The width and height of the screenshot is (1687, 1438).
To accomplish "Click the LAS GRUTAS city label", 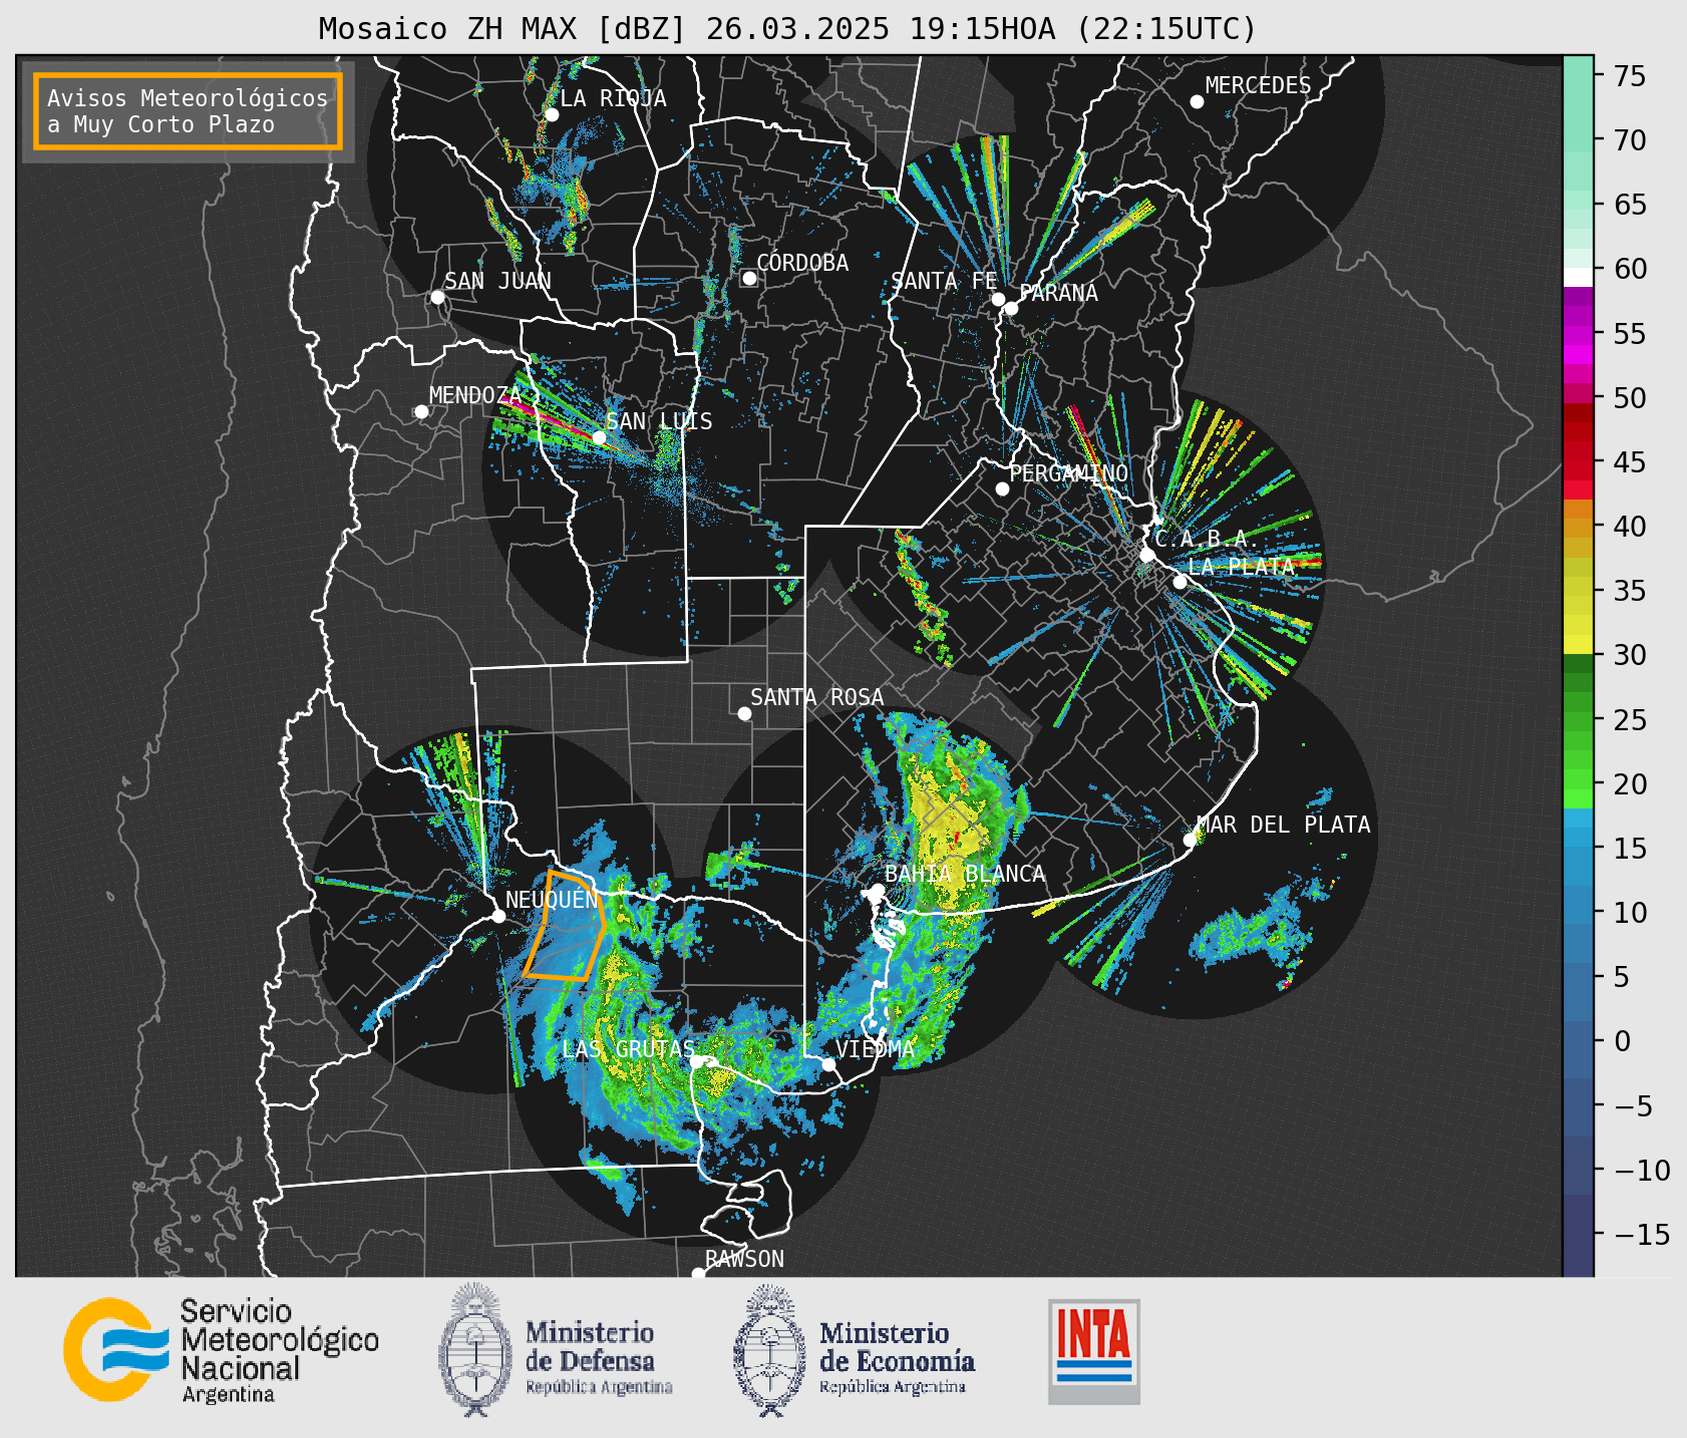I will point(628,1049).
